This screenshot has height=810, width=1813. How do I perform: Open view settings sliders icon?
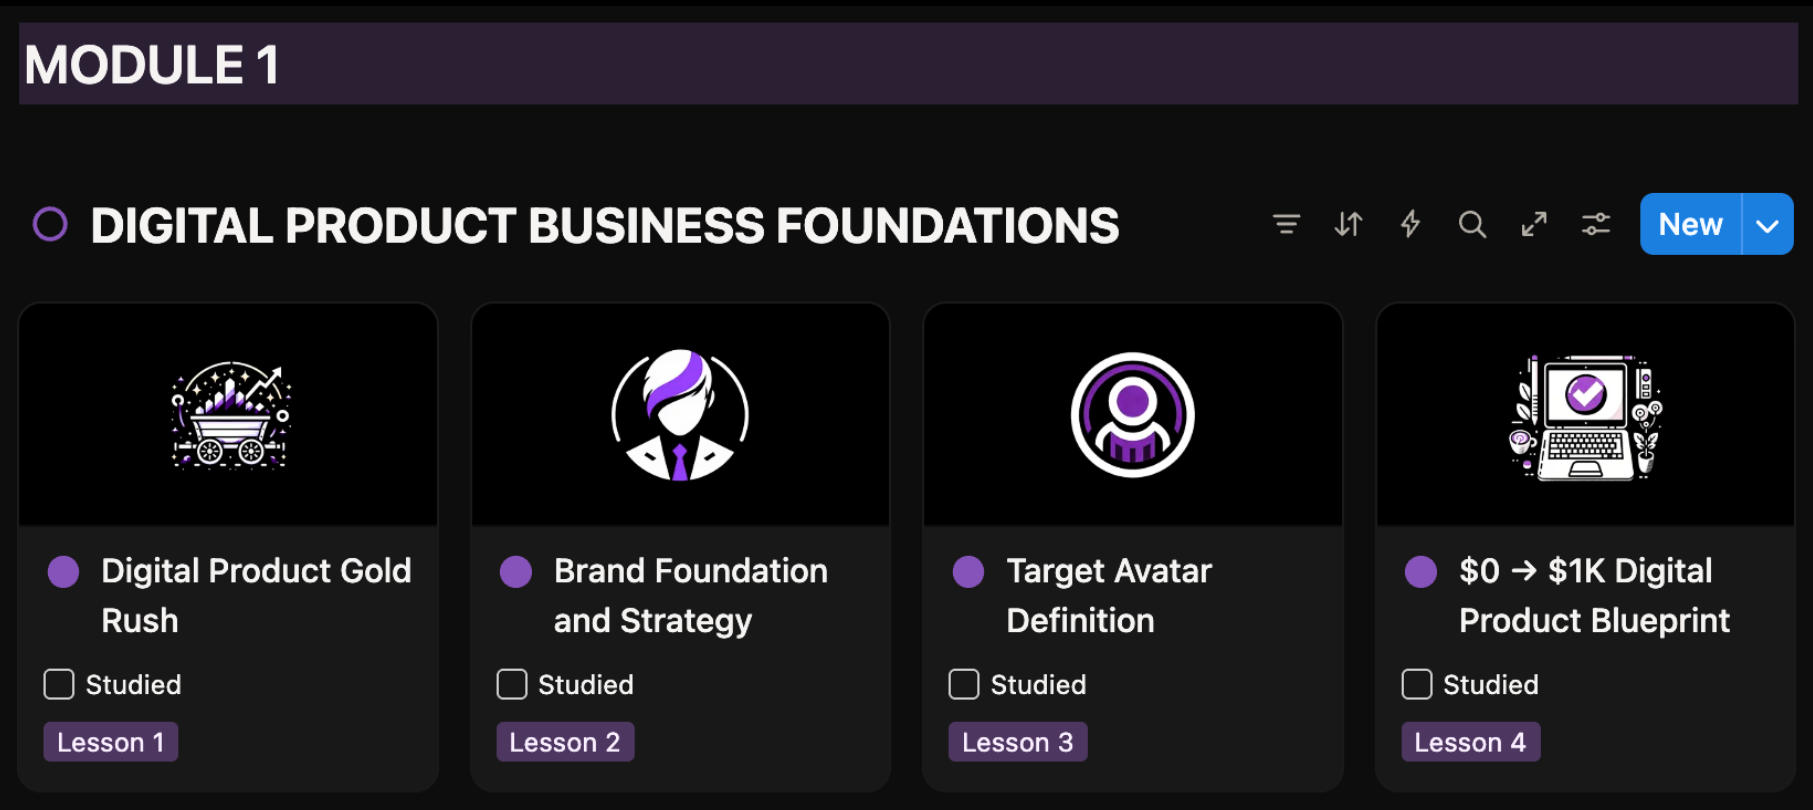1596,224
